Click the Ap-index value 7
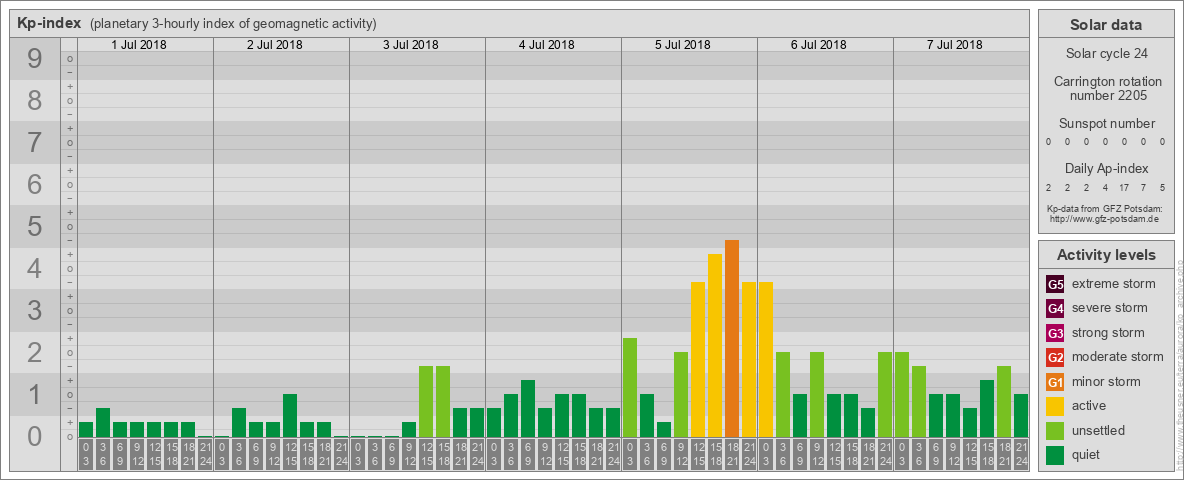Image resolution: width=1184 pixels, height=480 pixels. 1143,187
